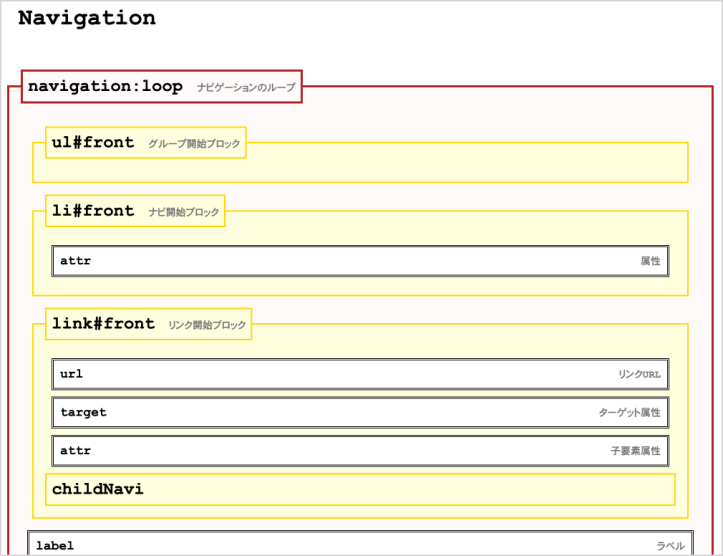This screenshot has height=556, width=723.
Task: Click the empty ul#front block body
Action: (360, 169)
